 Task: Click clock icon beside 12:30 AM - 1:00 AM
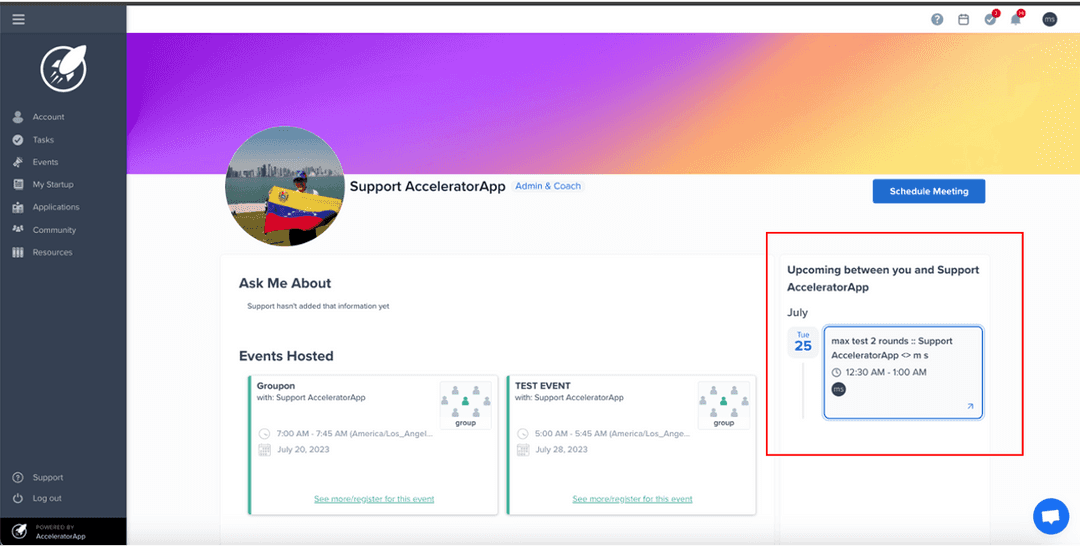pos(837,373)
